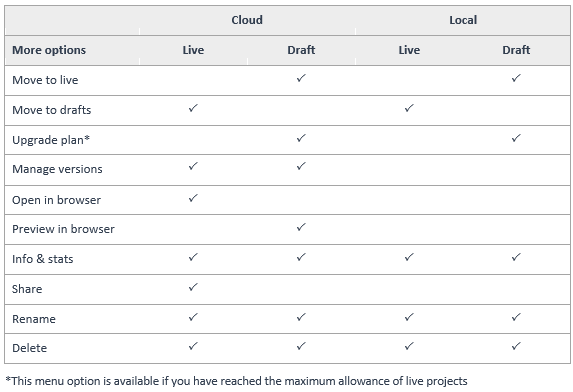This screenshot has height=392, width=573.
Task: Select the Local column group header
Action: coord(463,20)
